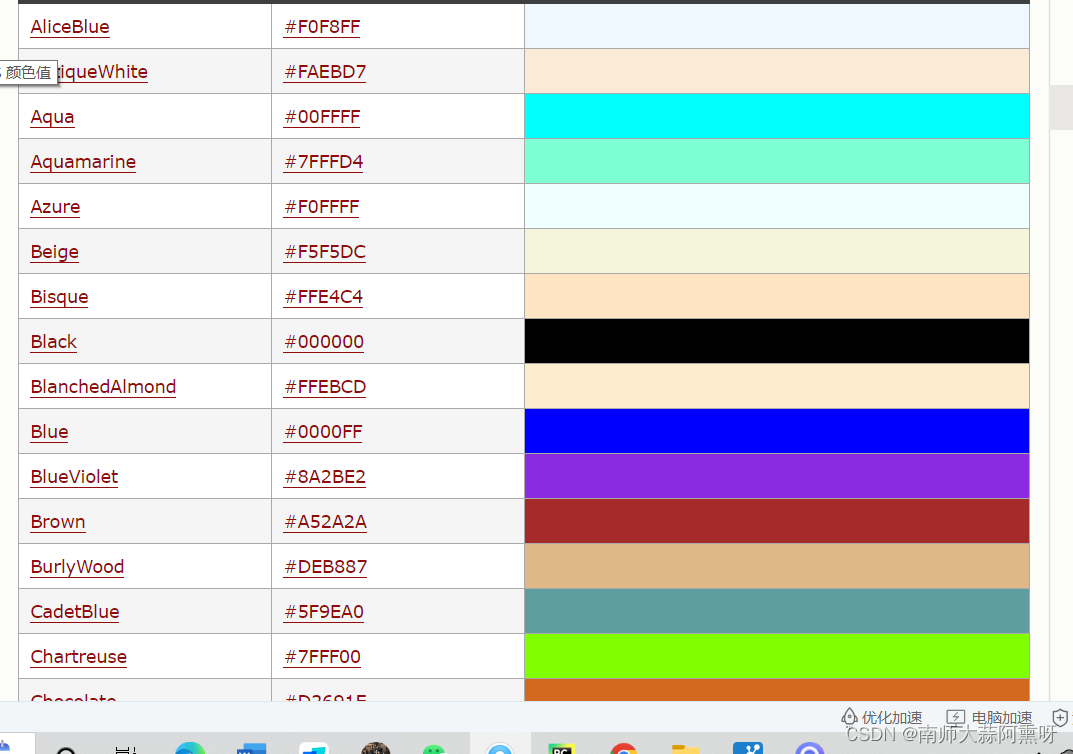The image size is (1073, 754).
Task: Select the Aquamarine swatch
Action: pos(777,161)
